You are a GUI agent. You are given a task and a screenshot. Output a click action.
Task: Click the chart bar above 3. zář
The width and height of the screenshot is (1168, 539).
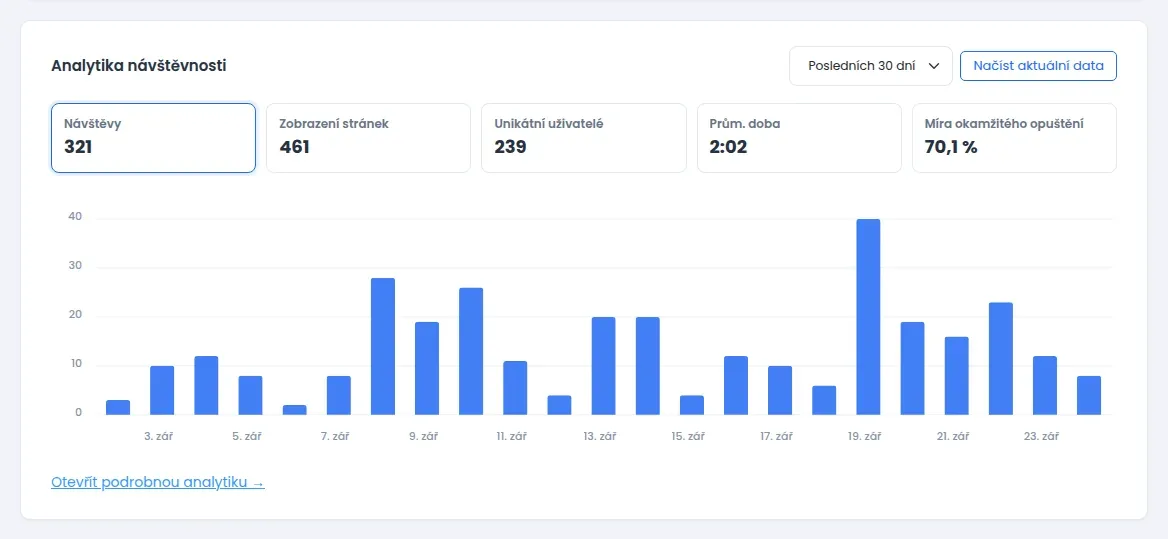point(162,390)
